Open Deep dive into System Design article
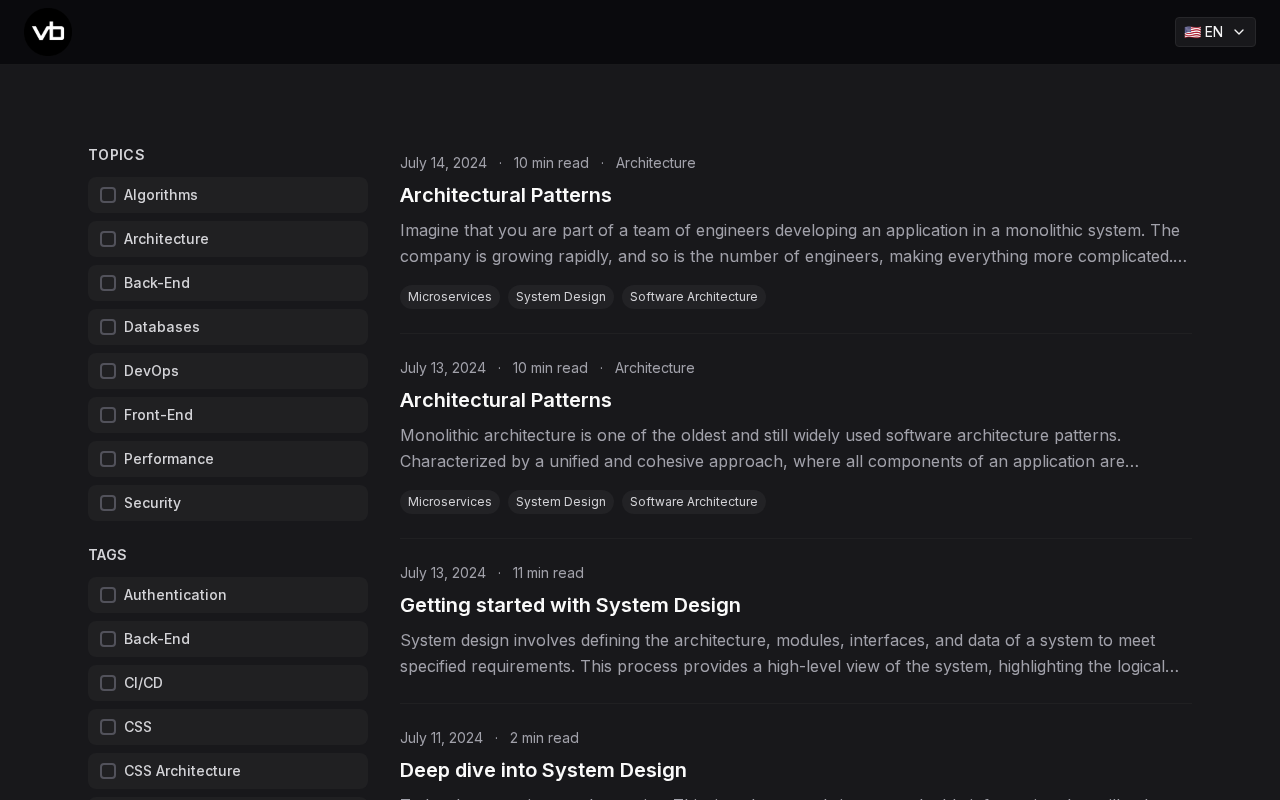Viewport: 1280px width, 800px height. click(543, 770)
